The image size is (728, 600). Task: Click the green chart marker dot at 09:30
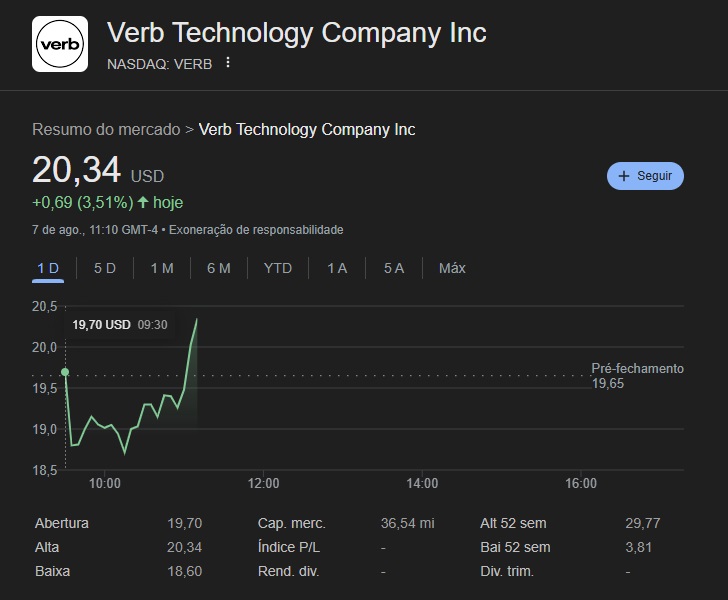(x=65, y=372)
